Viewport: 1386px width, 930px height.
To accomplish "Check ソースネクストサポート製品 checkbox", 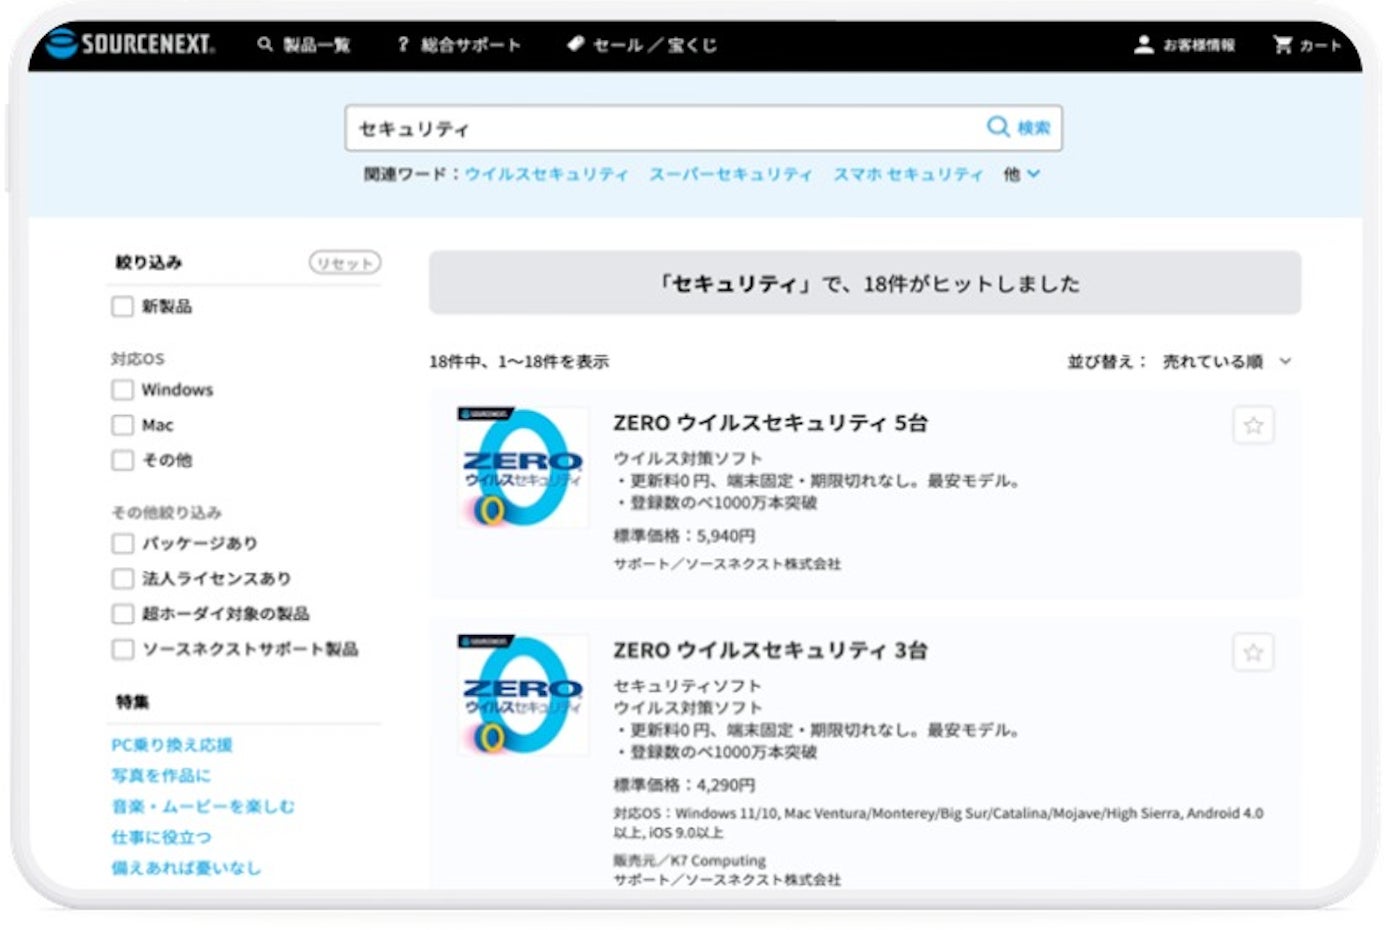I will coord(122,649).
